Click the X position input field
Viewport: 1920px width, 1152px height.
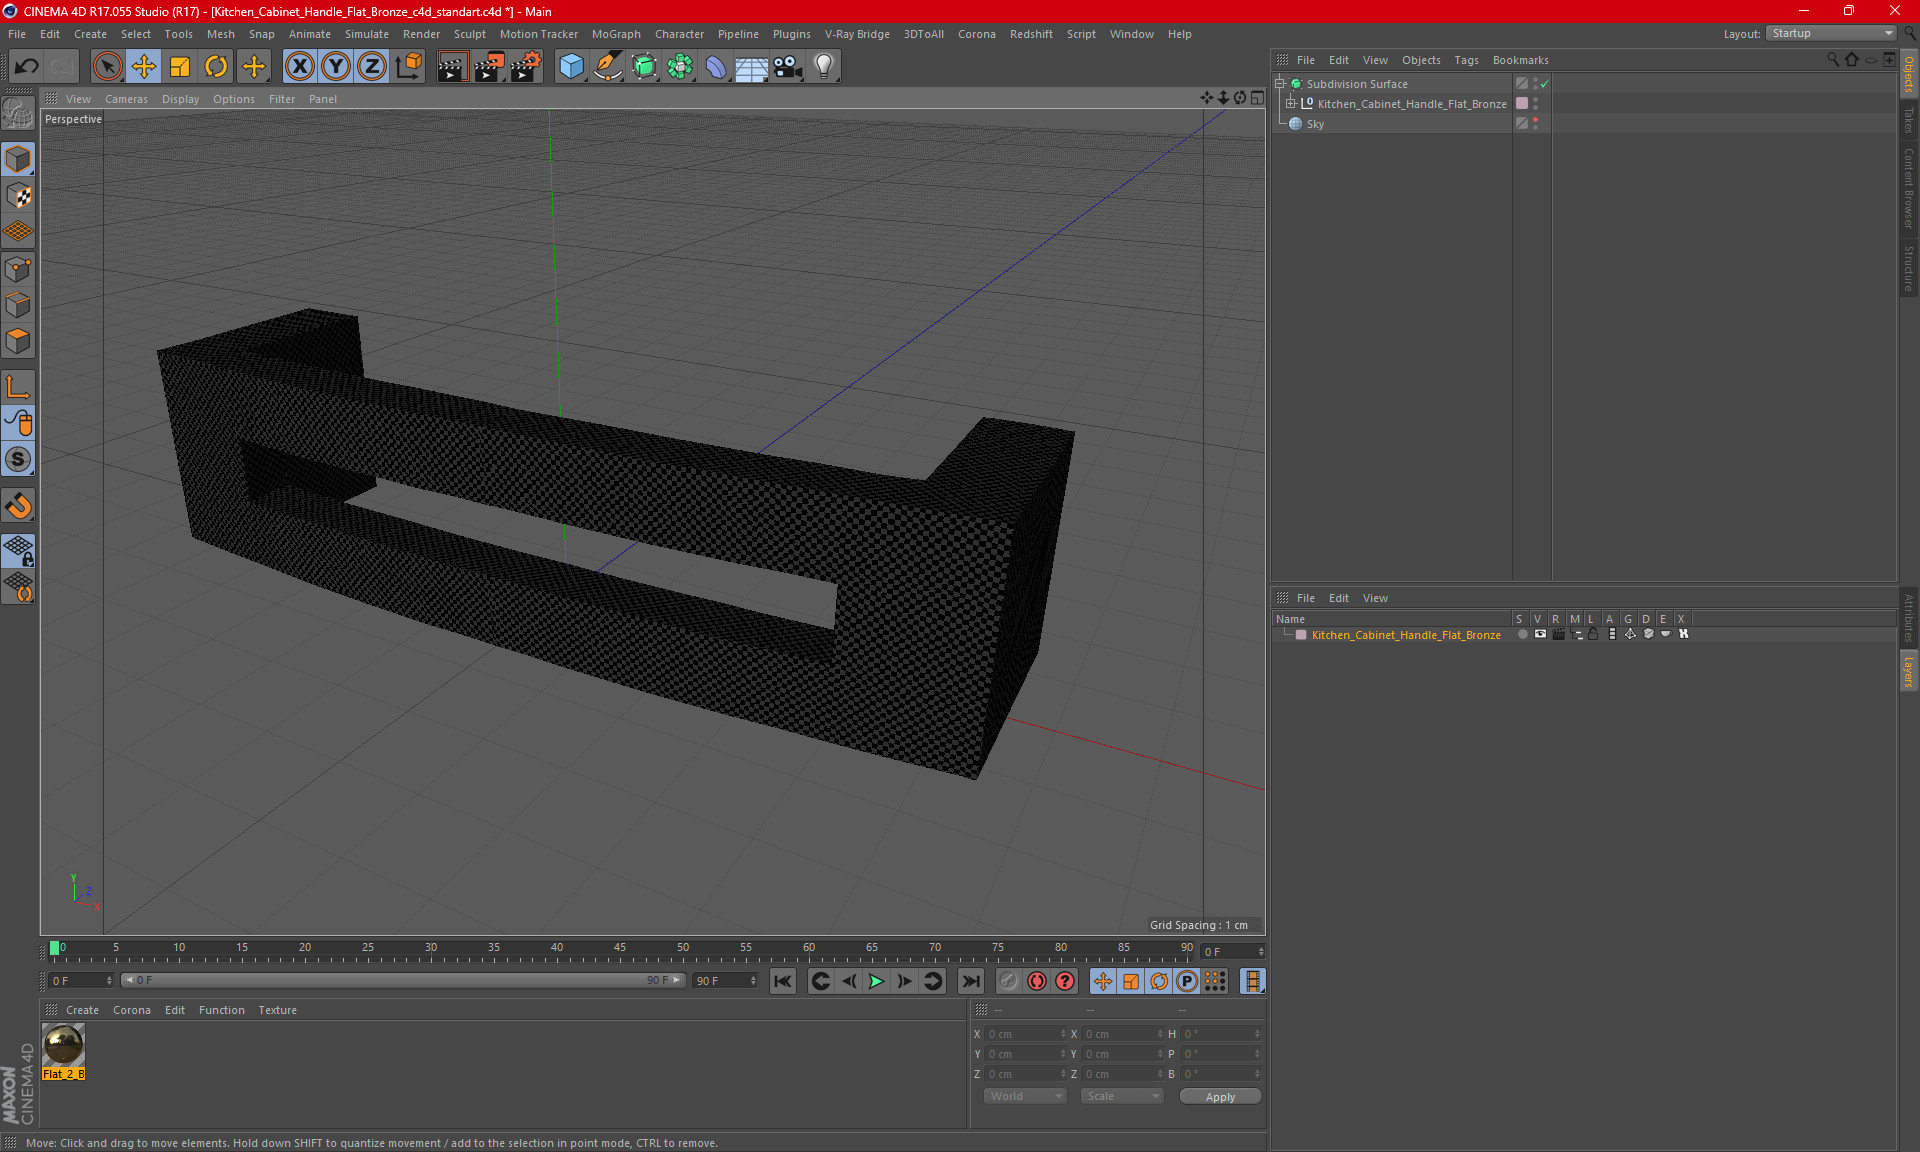(1026, 1034)
